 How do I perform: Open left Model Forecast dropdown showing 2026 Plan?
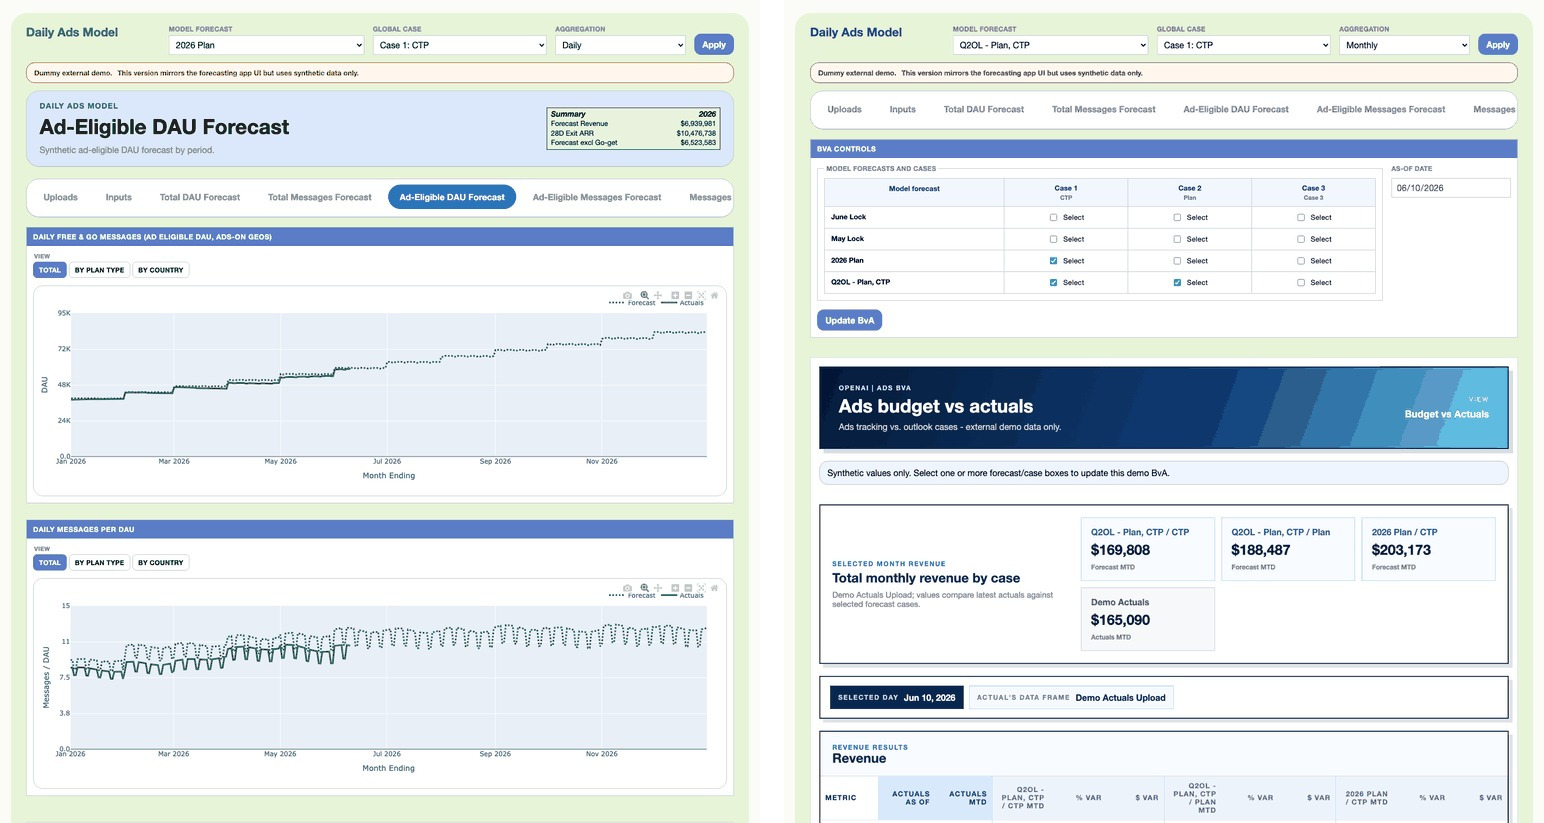267,45
